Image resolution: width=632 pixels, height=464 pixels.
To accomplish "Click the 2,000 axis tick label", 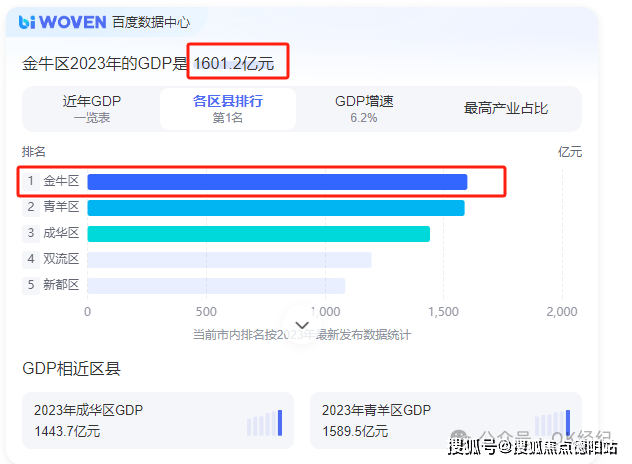I will tap(562, 312).
